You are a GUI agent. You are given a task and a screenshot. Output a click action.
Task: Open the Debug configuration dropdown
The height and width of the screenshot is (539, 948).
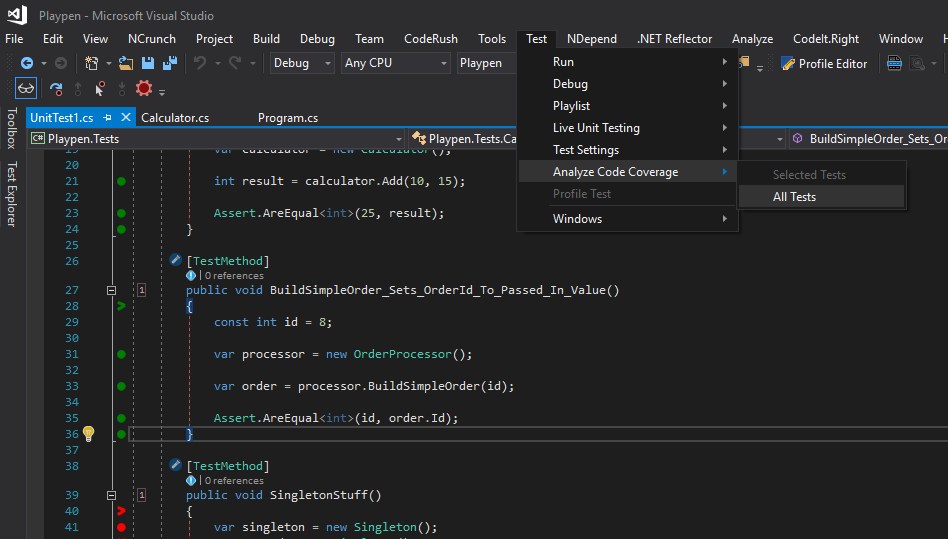[x=302, y=63]
